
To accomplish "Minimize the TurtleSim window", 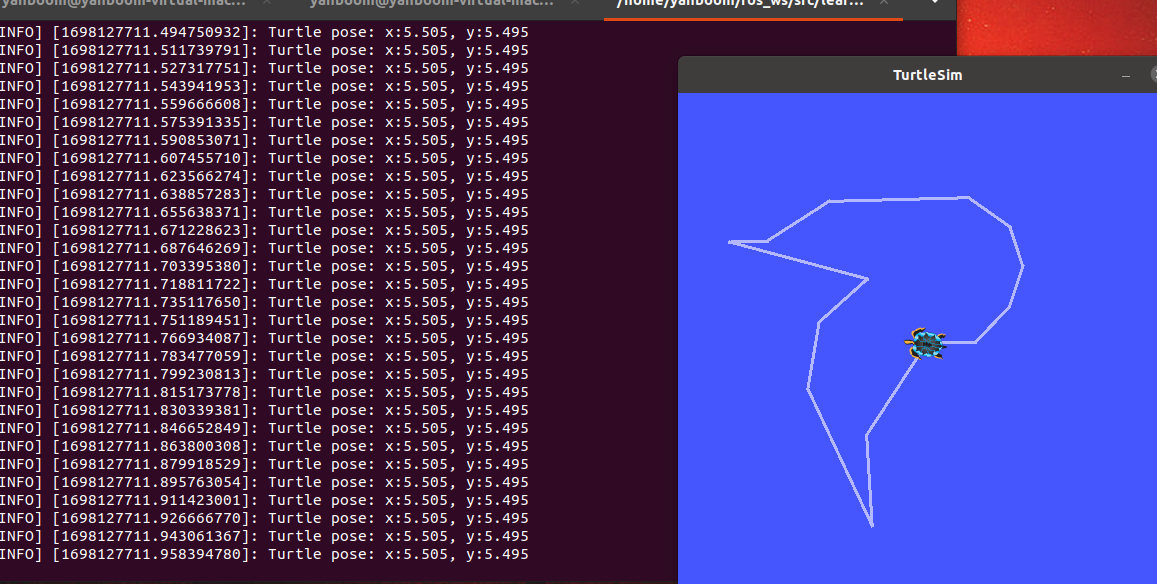I will [x=1126, y=75].
